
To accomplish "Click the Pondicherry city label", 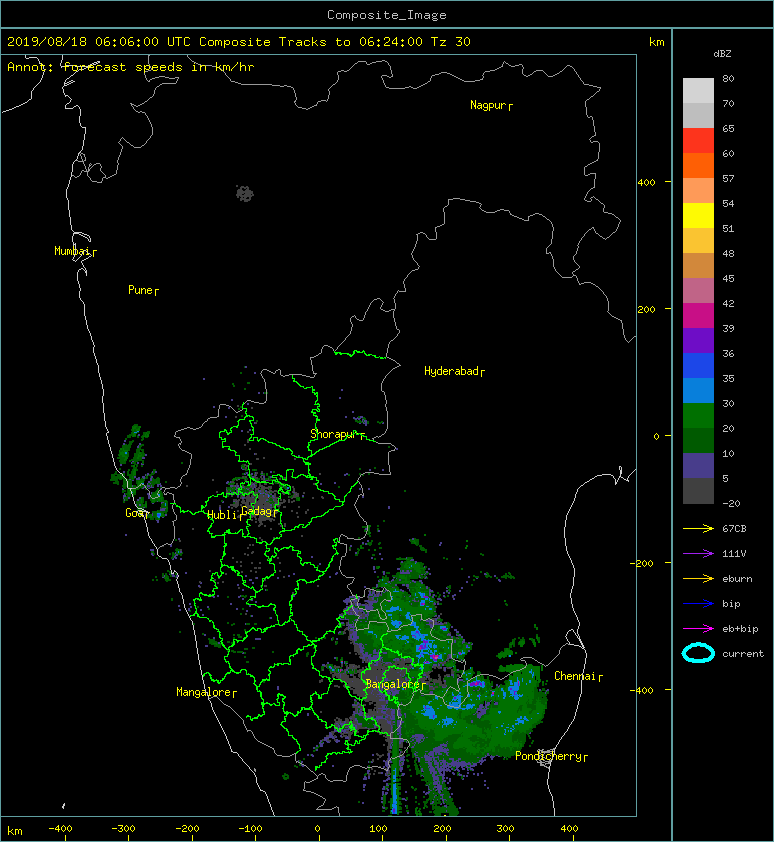I will coord(548,756).
